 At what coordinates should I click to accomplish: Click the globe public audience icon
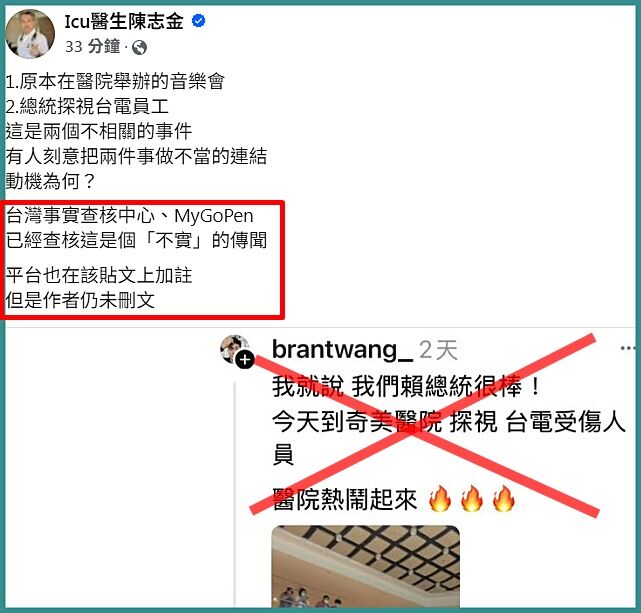[139, 47]
